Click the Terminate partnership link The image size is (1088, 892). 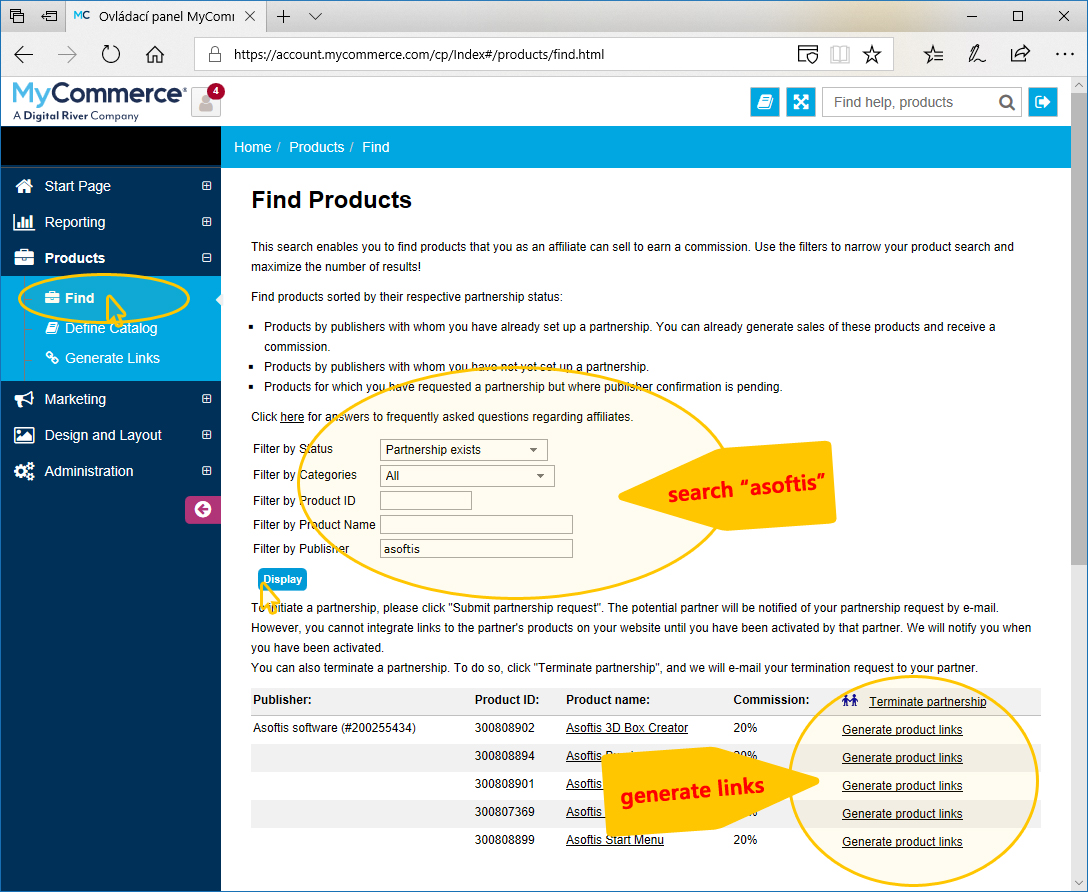[x=928, y=702]
